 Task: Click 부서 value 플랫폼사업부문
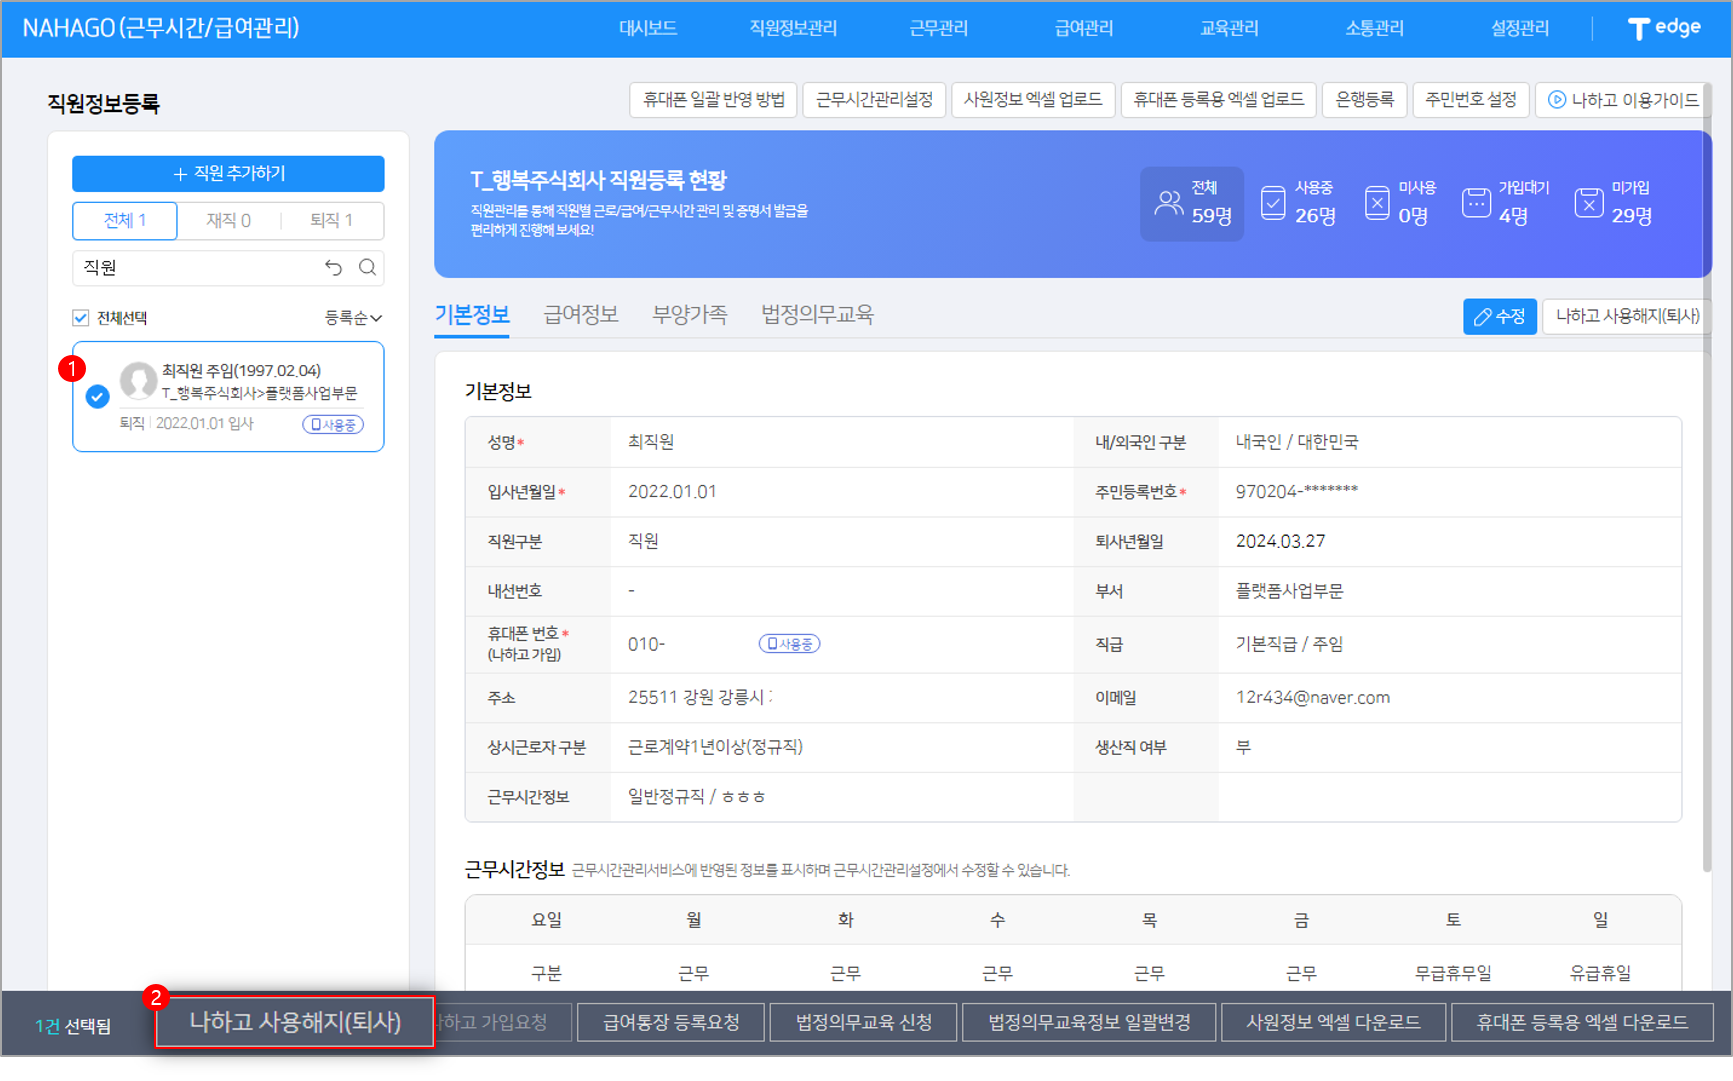click(1289, 591)
